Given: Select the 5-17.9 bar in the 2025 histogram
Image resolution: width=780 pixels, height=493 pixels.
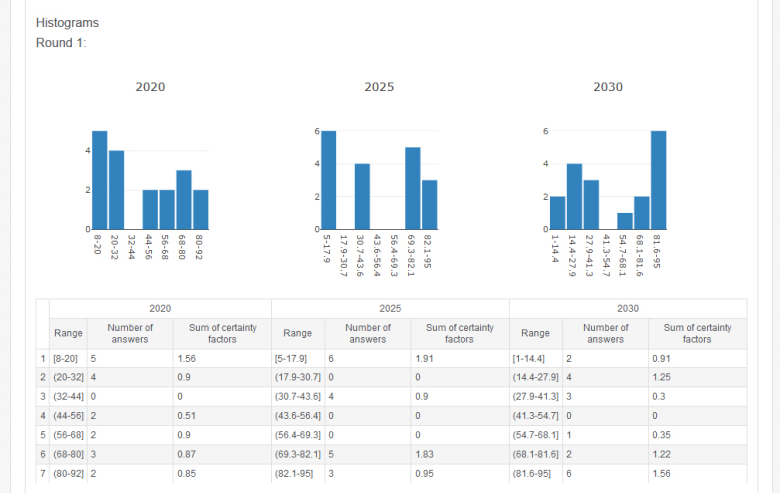Looking at the screenshot, I should pyautogui.click(x=329, y=180).
